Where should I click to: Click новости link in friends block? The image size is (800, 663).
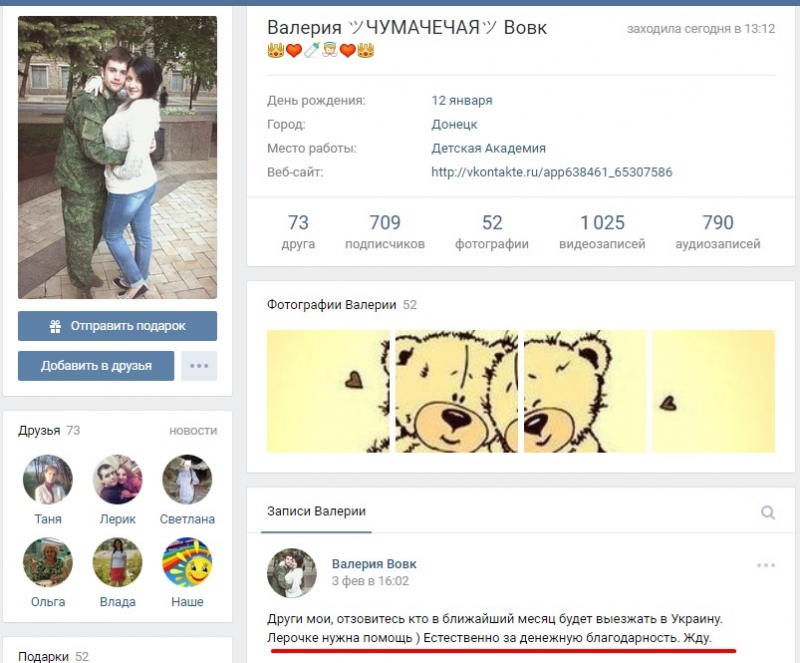click(193, 431)
